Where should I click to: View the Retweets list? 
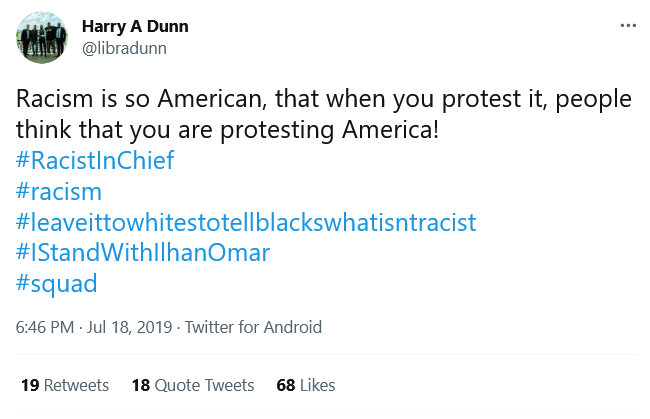77,385
